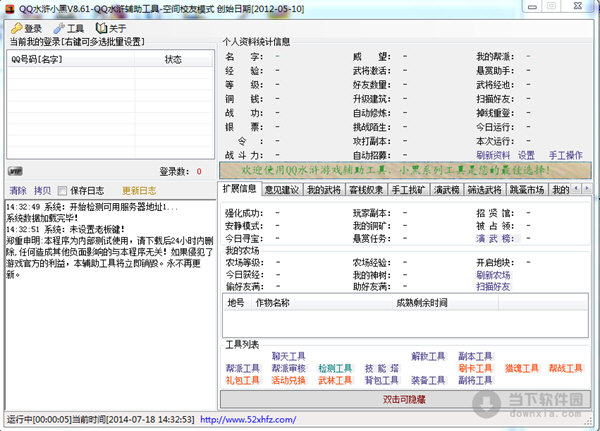
Task: Click the 成熟剩余时间 column header
Action: 445,303
